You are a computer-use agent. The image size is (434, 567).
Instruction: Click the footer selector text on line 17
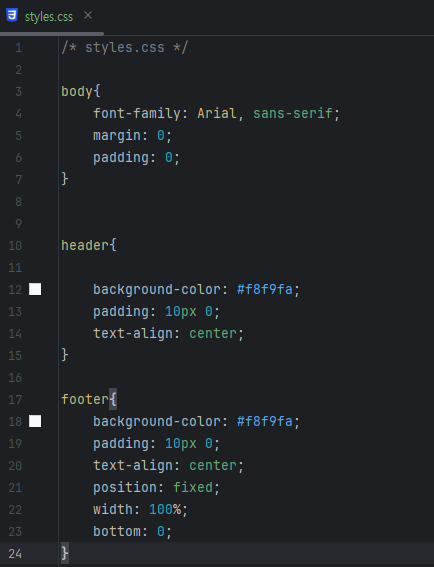click(x=85, y=399)
